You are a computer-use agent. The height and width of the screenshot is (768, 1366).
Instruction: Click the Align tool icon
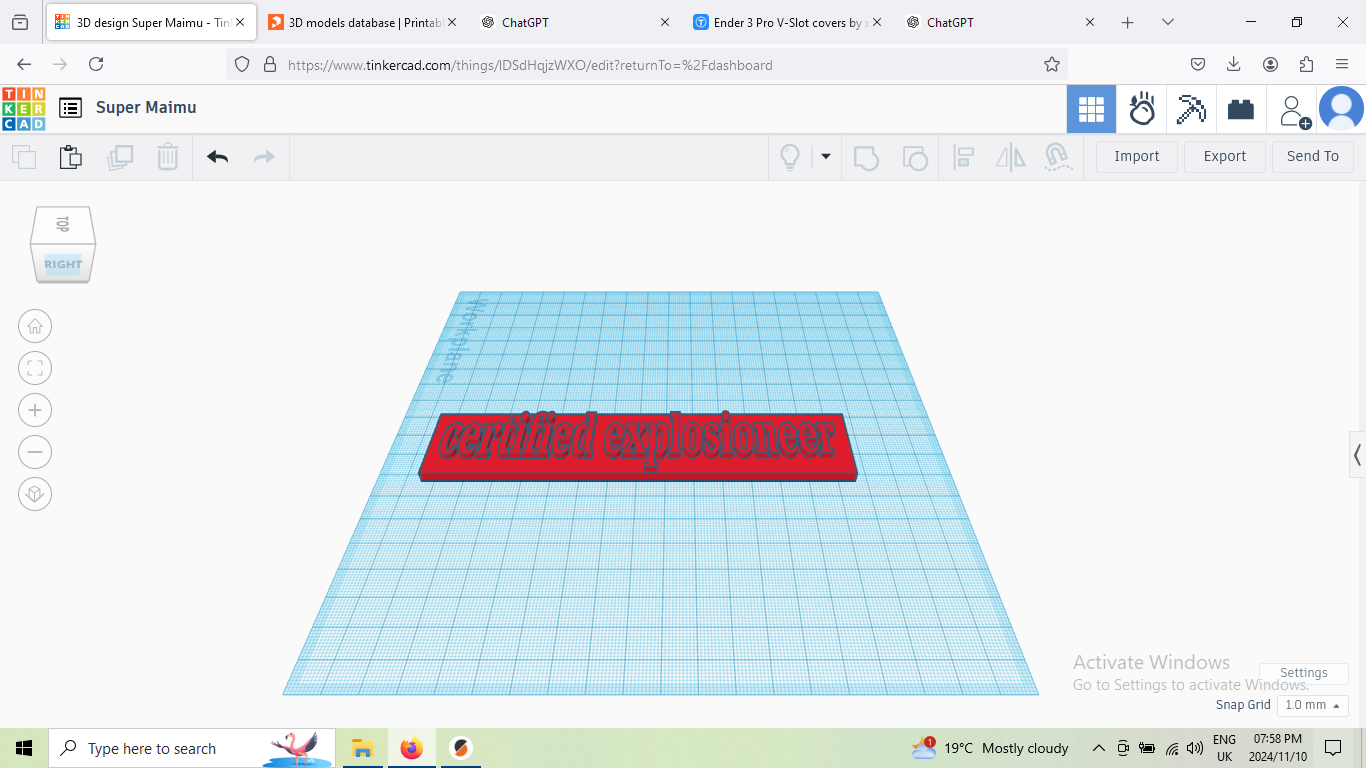964,157
